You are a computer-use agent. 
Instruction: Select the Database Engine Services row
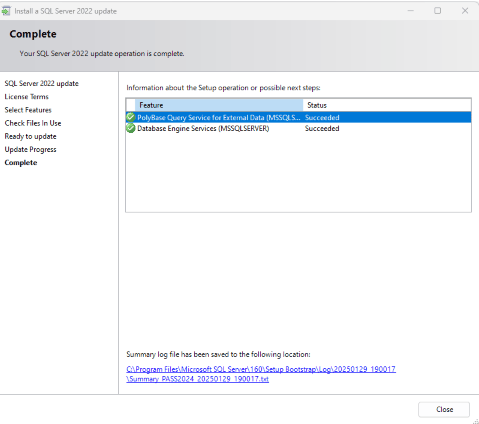[298, 128]
